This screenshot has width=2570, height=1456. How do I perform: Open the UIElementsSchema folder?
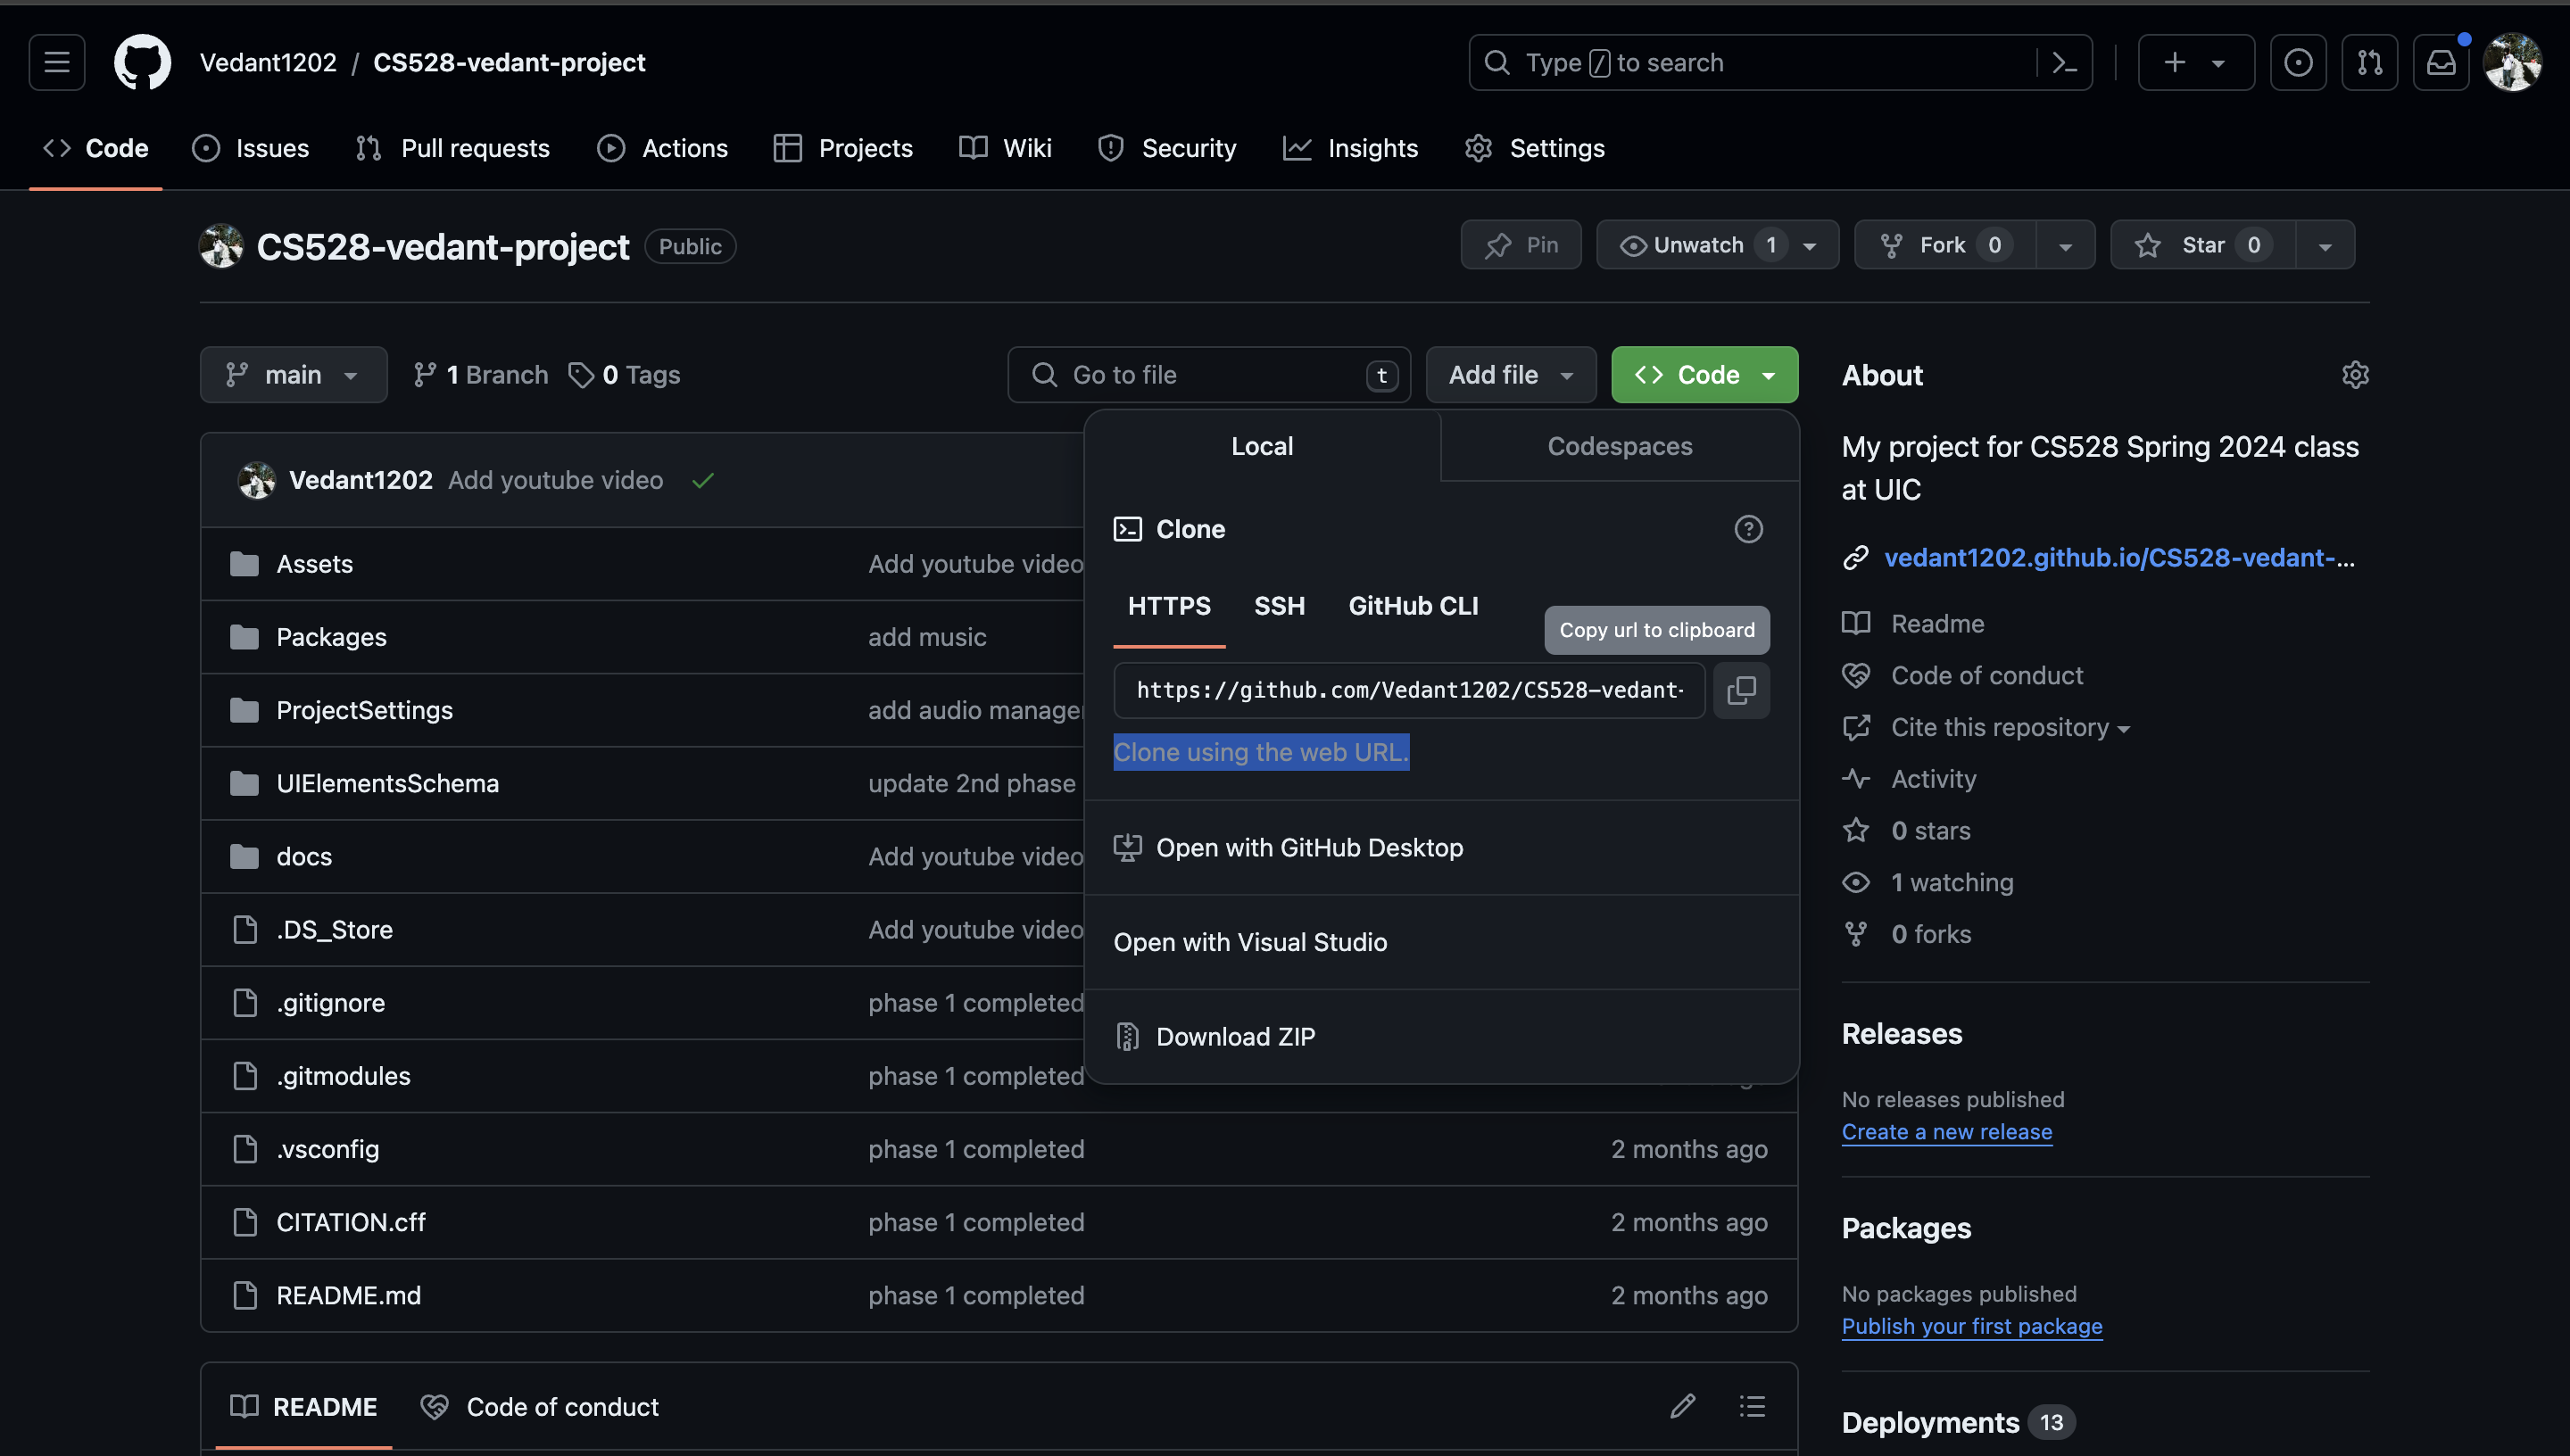[387, 783]
